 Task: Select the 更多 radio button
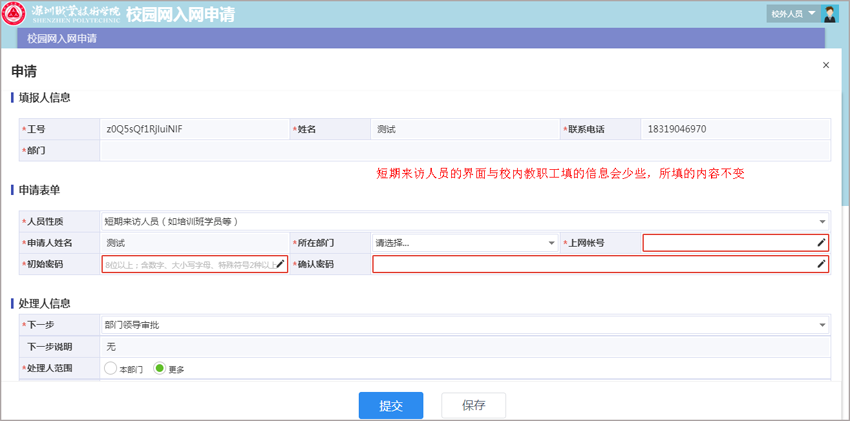[x=159, y=369]
